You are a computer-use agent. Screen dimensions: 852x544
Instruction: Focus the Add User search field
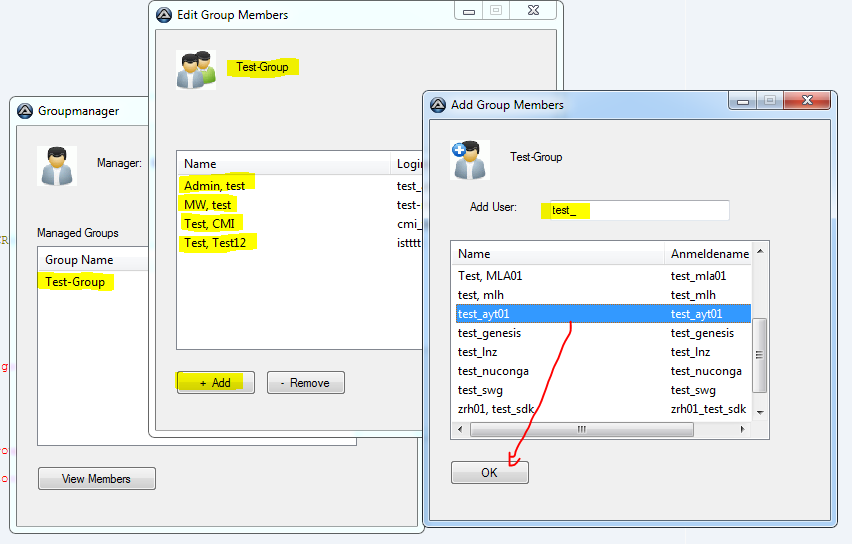pyautogui.click(x=635, y=210)
